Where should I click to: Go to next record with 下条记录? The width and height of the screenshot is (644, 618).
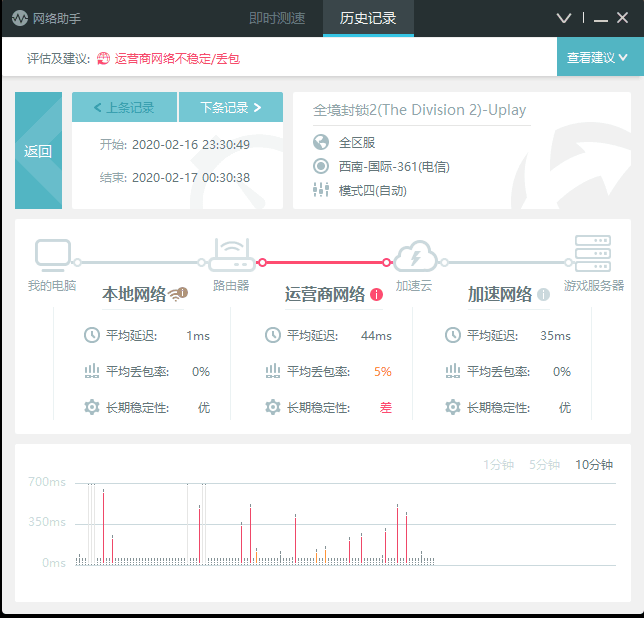tap(231, 107)
